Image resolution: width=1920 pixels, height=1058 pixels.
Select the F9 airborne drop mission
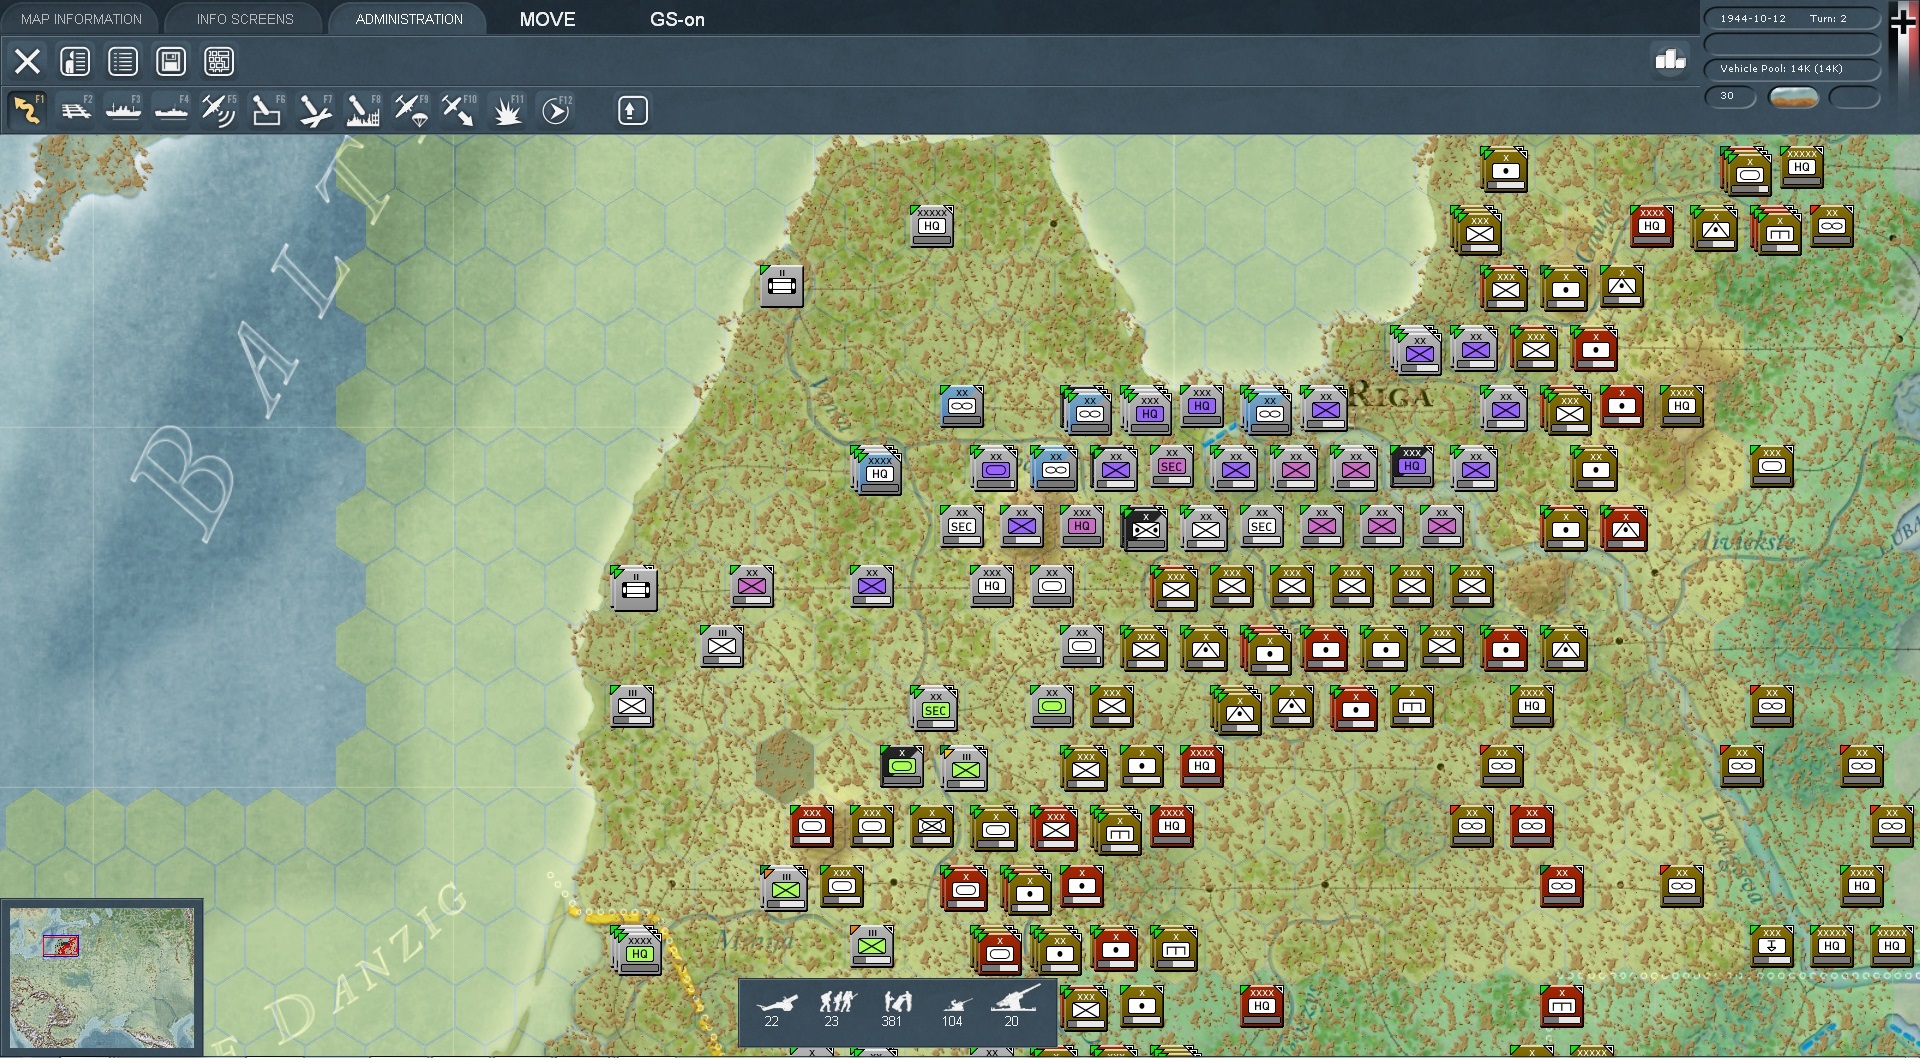[x=411, y=110]
